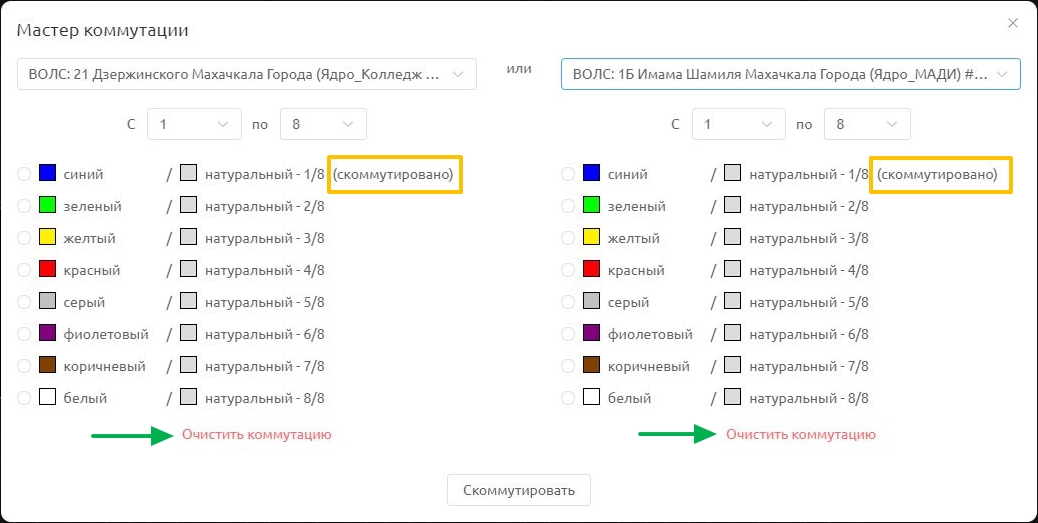Click the green зеленый swatch in Имама Шамиля list
The height and width of the screenshot is (523, 1038).
tap(591, 205)
